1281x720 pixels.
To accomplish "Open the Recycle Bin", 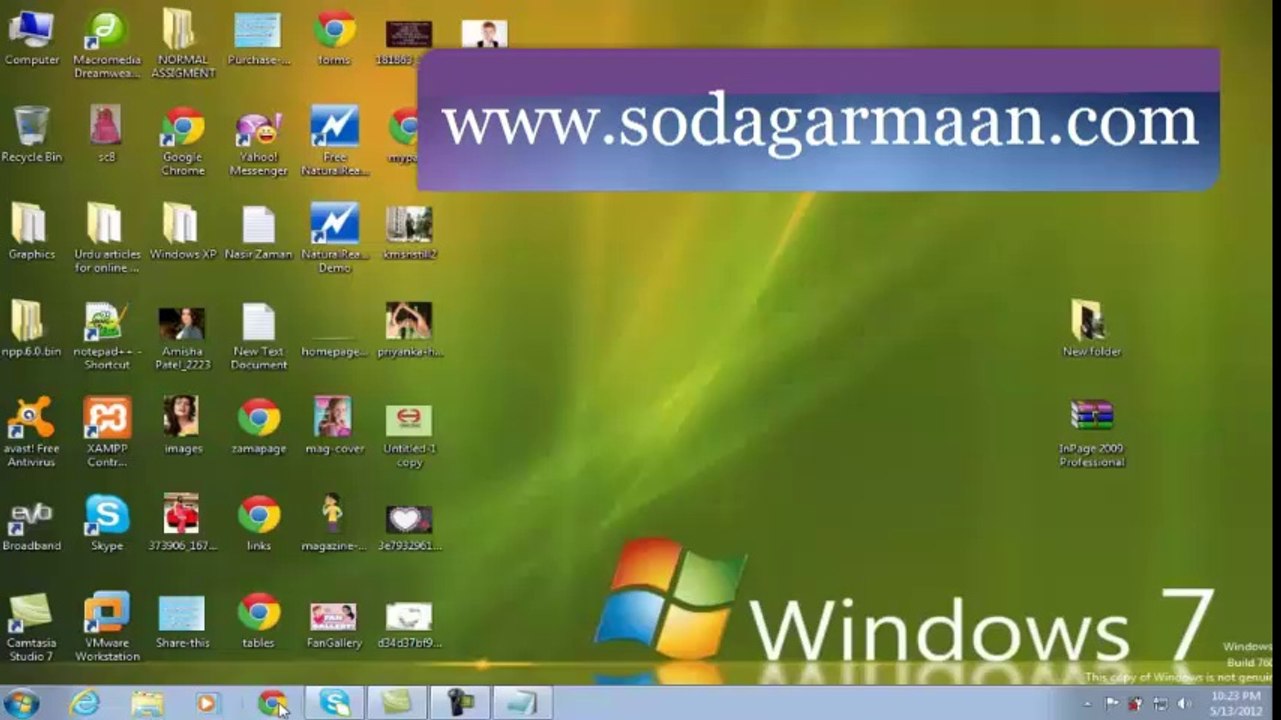I will click(x=32, y=135).
